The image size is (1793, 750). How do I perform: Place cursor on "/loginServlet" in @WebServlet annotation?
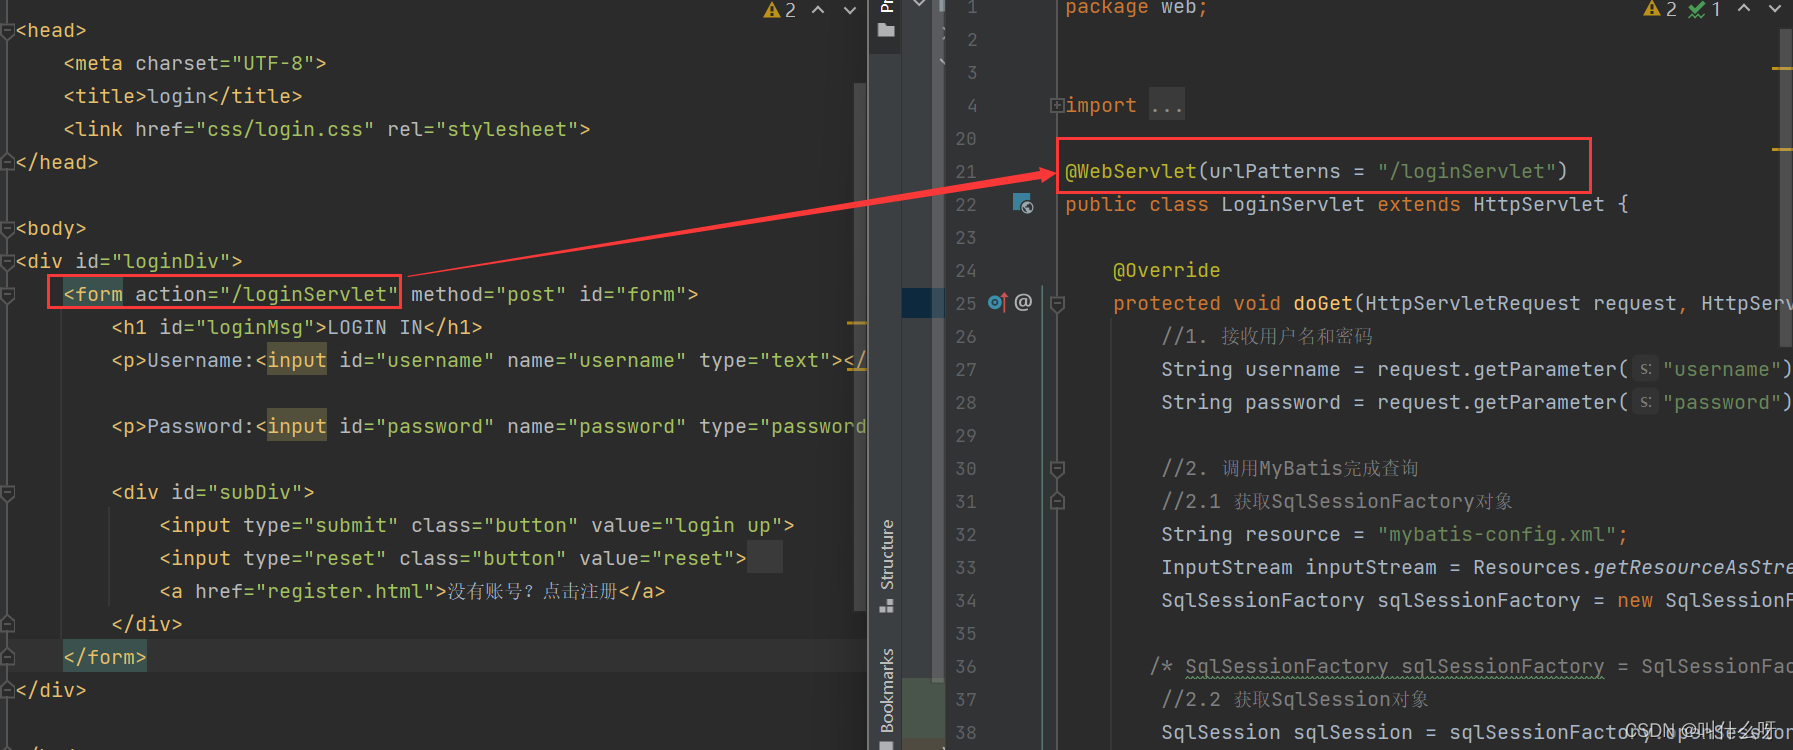1465,171
